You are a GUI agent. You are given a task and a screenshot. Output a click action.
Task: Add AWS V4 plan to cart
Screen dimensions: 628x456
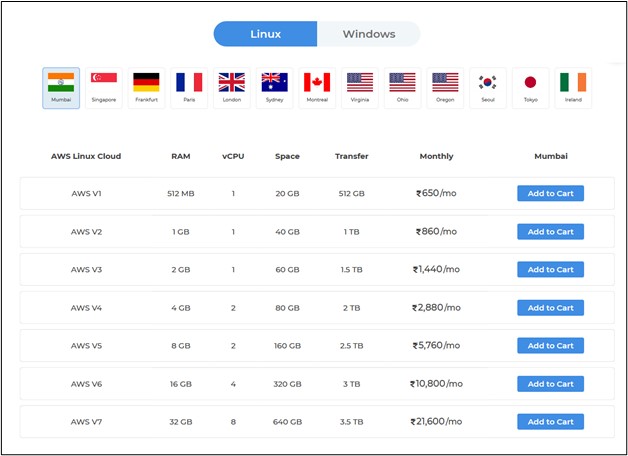(550, 308)
